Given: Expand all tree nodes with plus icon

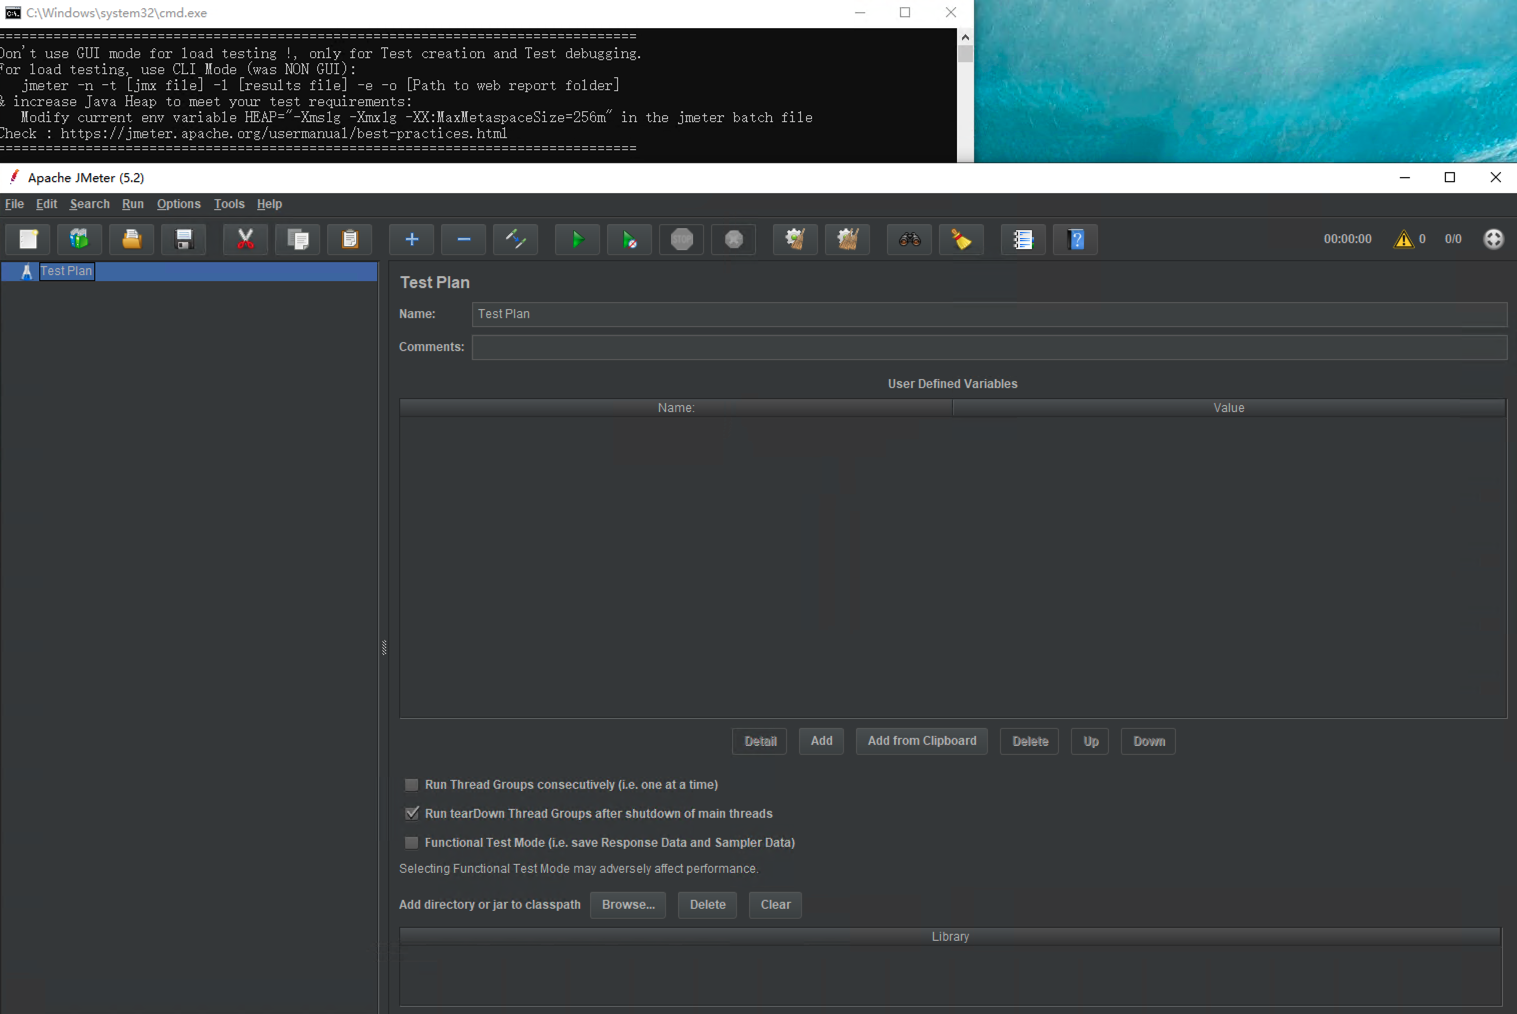Looking at the screenshot, I should (x=411, y=239).
